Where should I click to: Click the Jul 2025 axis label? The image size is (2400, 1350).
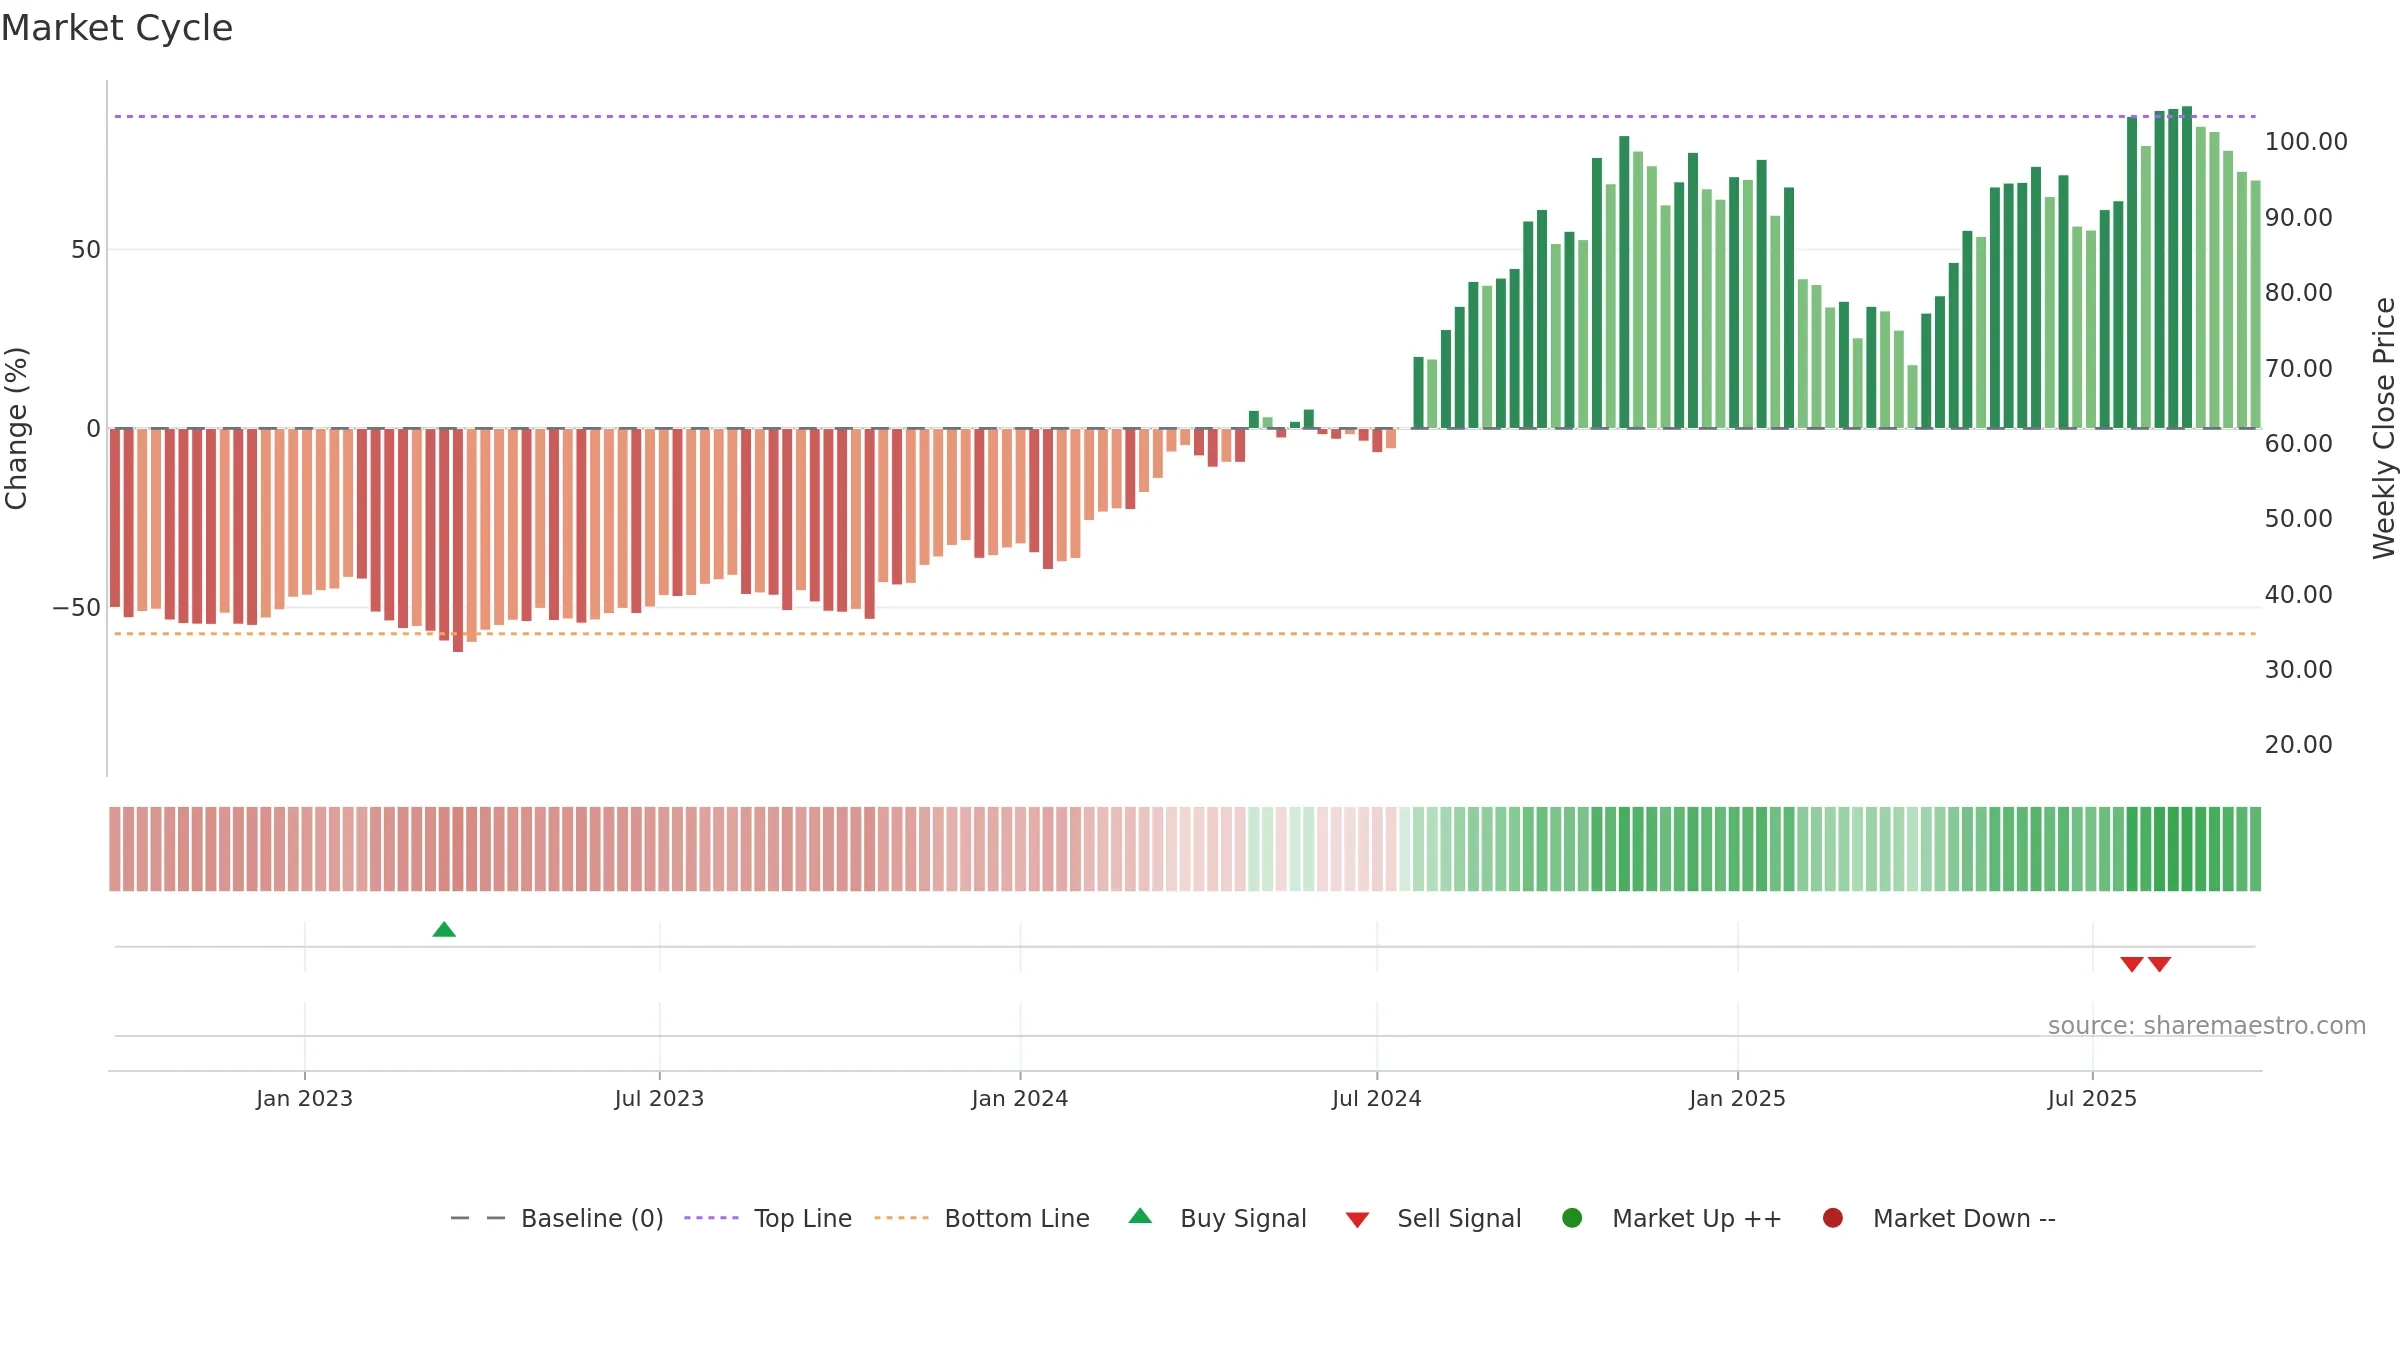2092,1098
